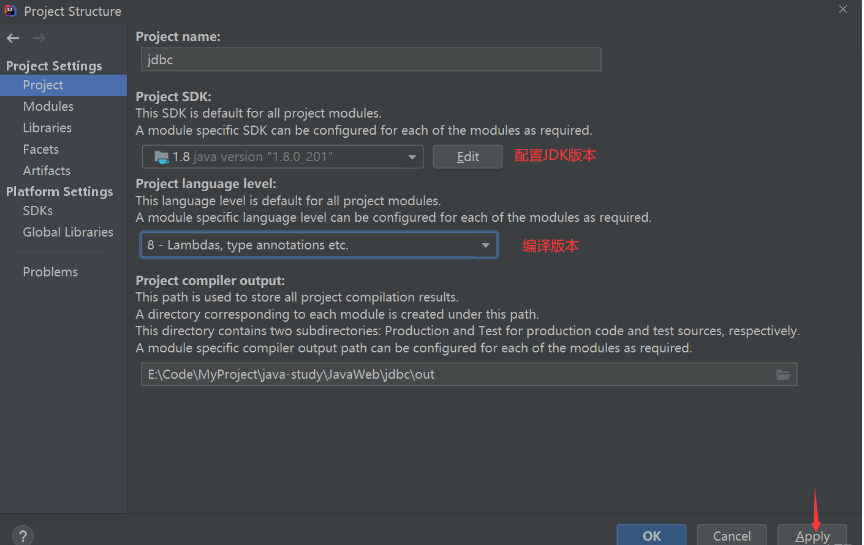Click the SDK folder icon in dropdown

click(161, 157)
